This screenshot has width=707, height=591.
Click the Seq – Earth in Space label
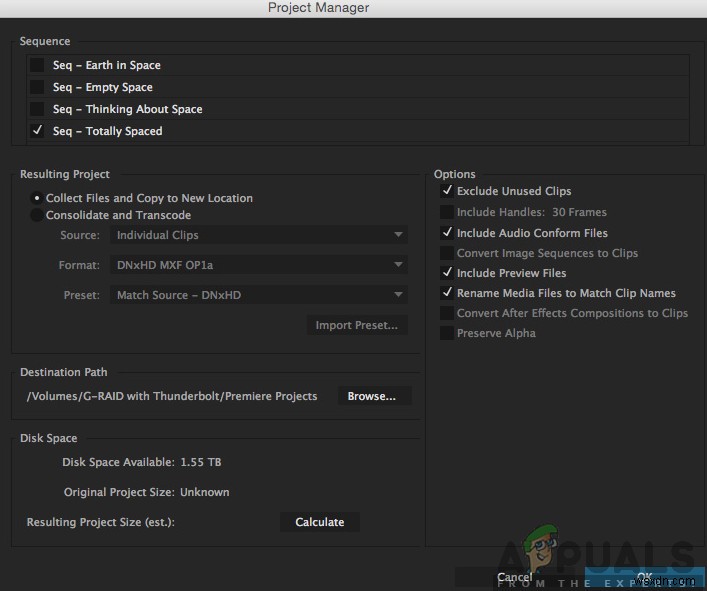tap(107, 65)
